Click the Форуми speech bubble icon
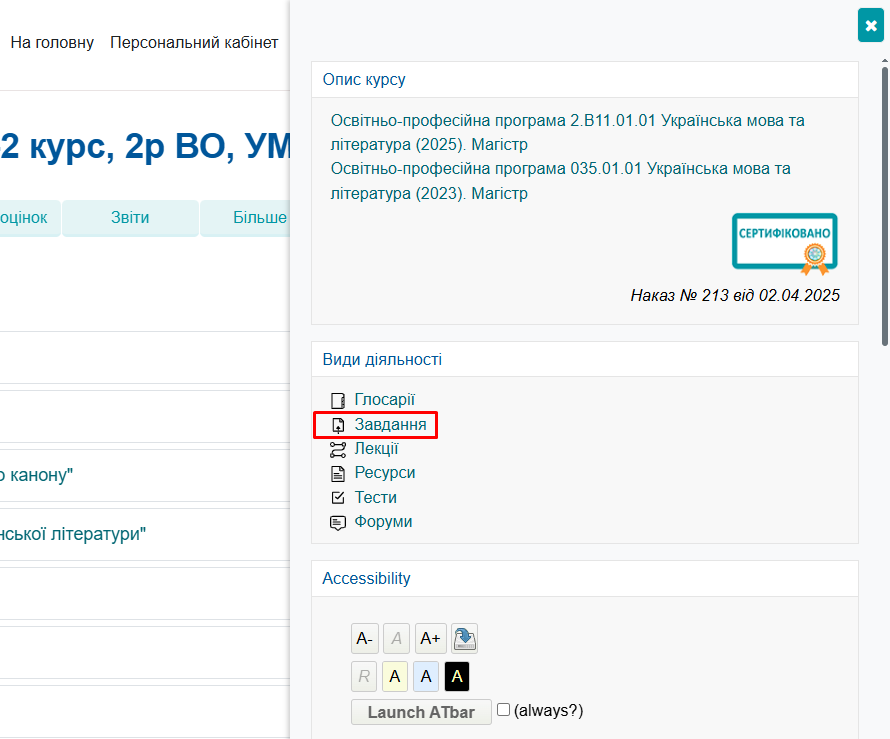 [x=337, y=522]
